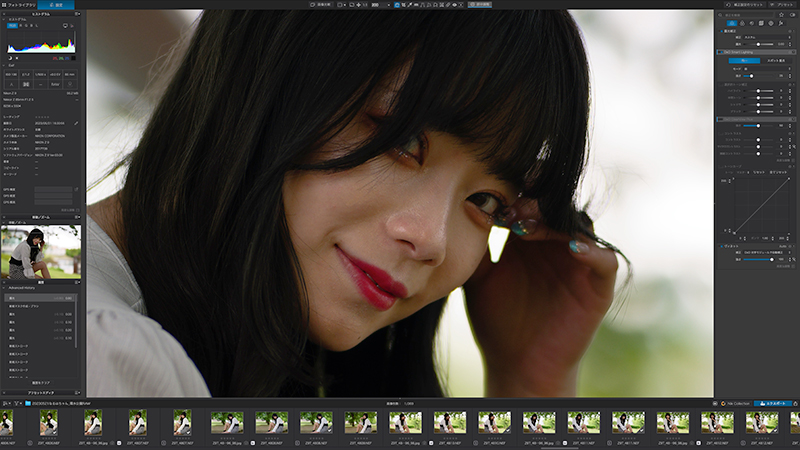Select the RGB histogram channel button

coord(12,26)
